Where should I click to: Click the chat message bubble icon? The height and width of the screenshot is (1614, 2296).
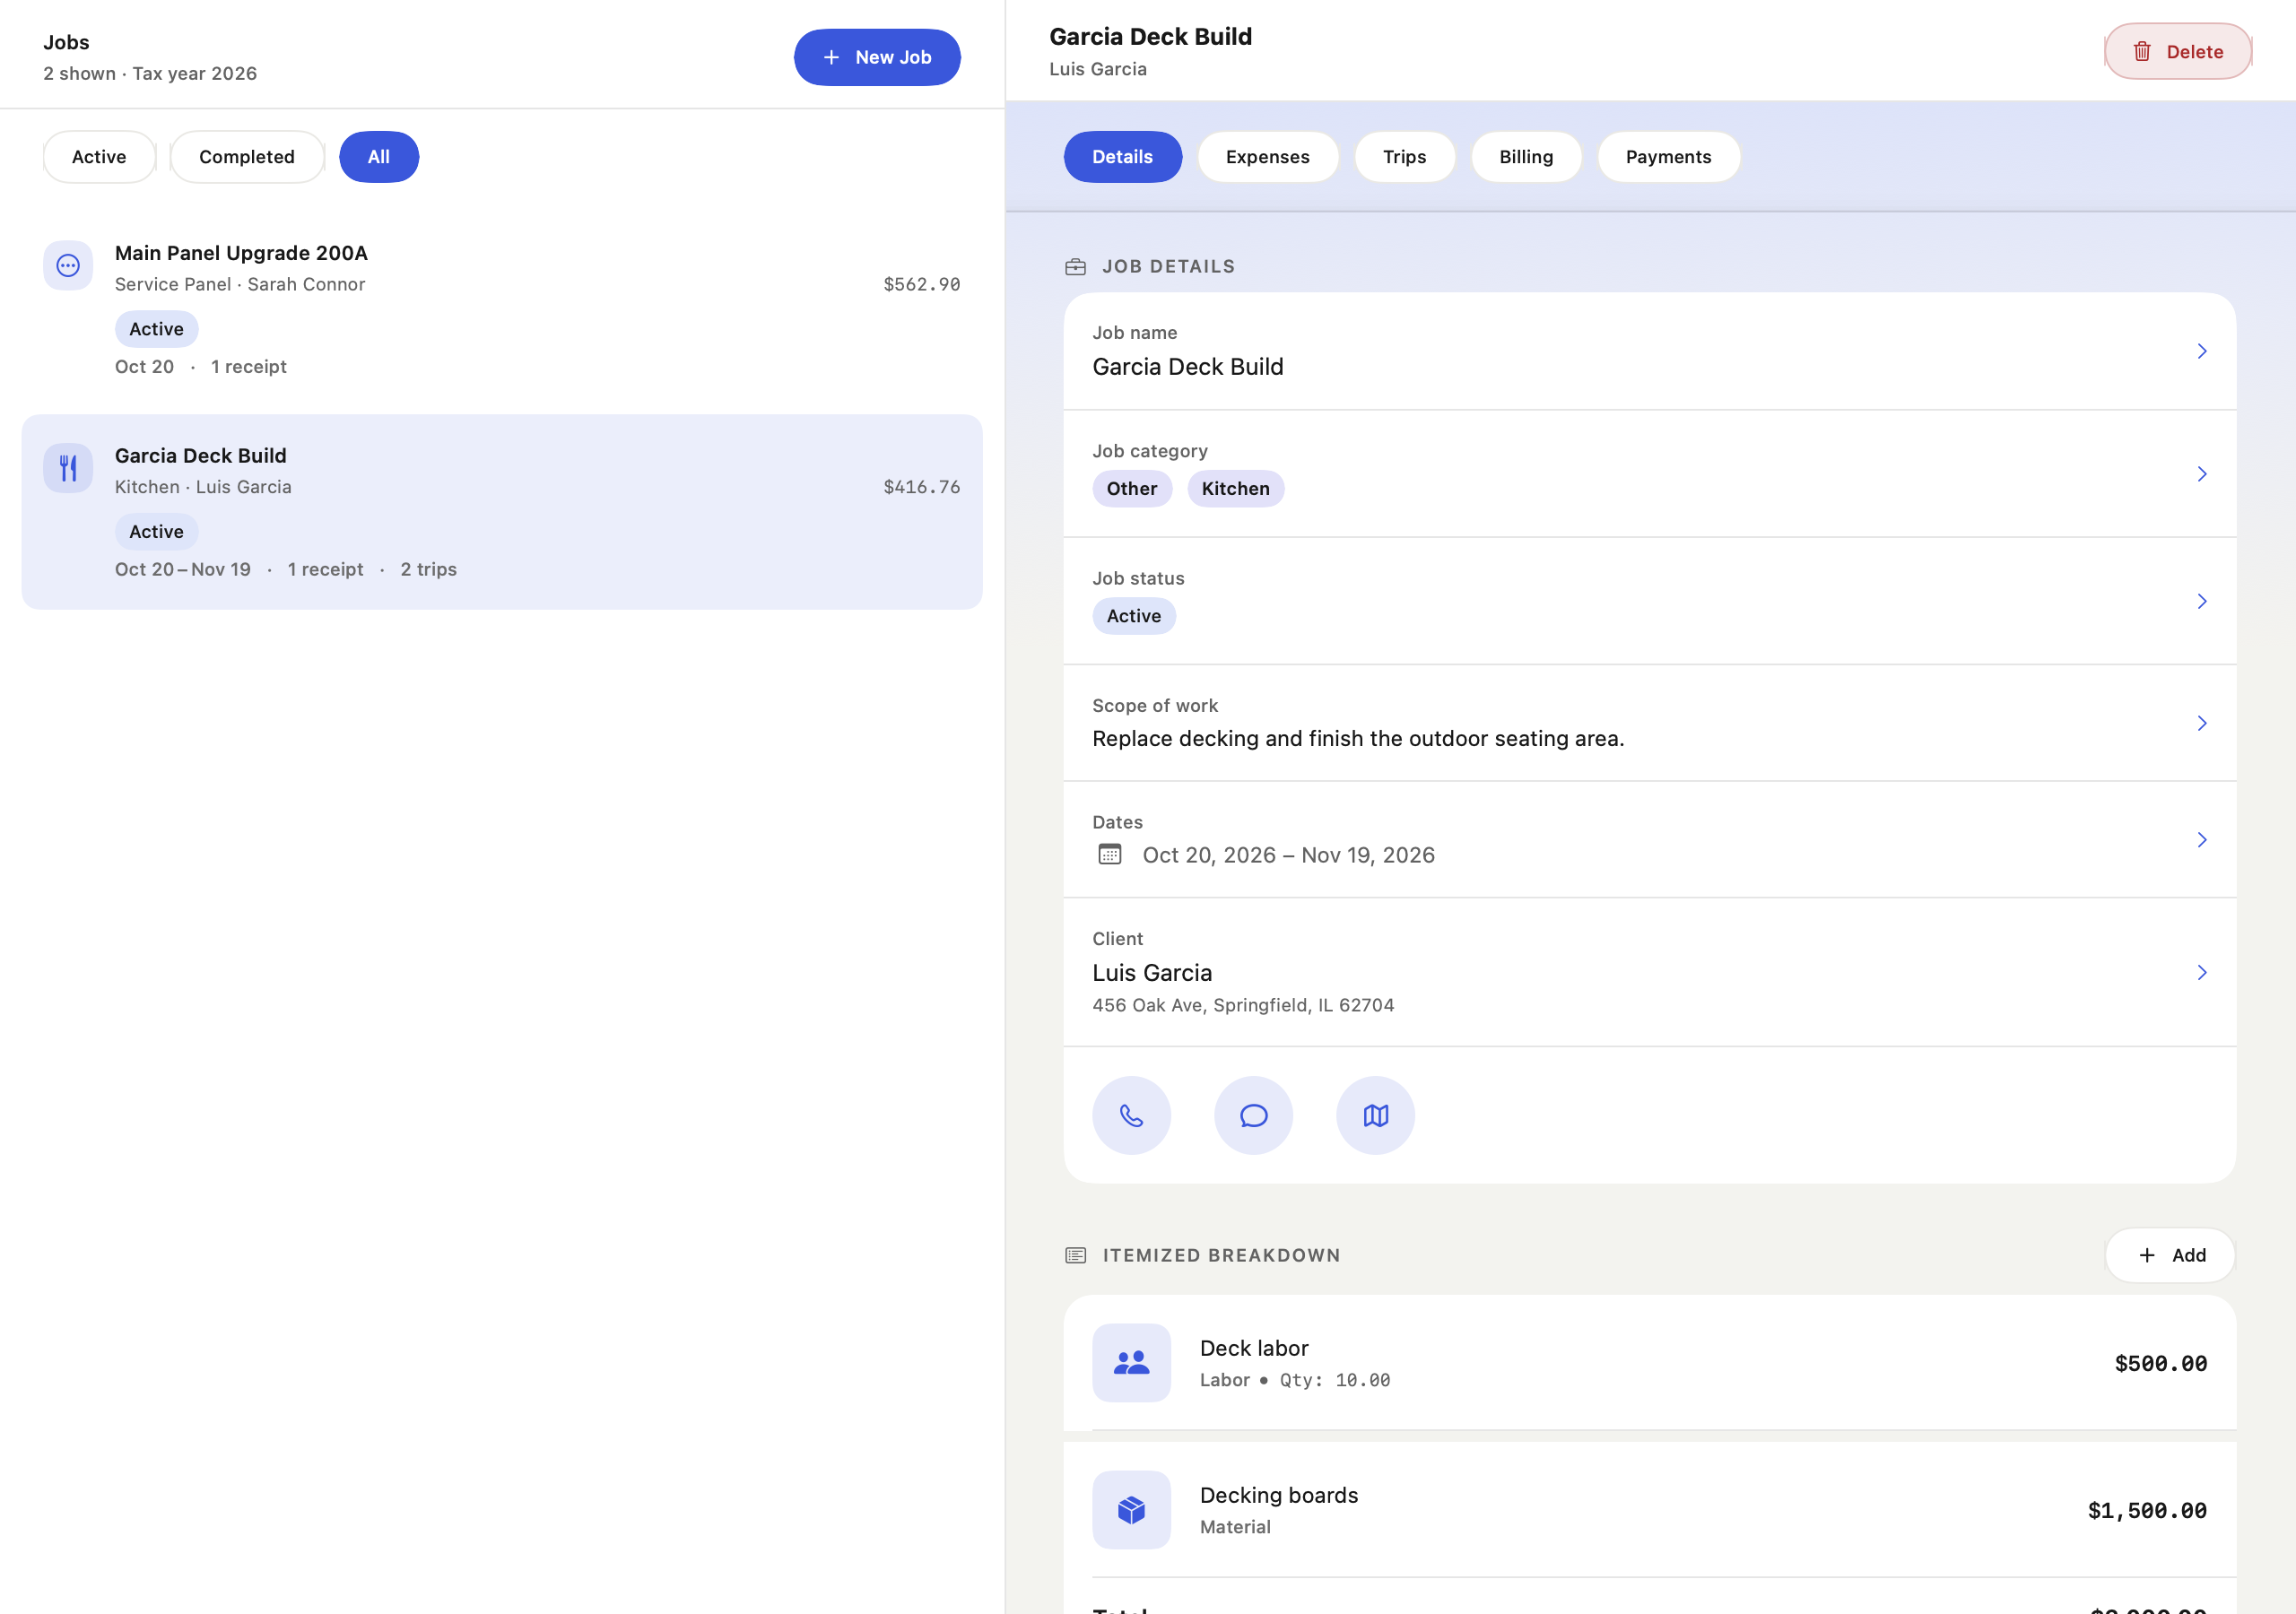(1253, 1115)
